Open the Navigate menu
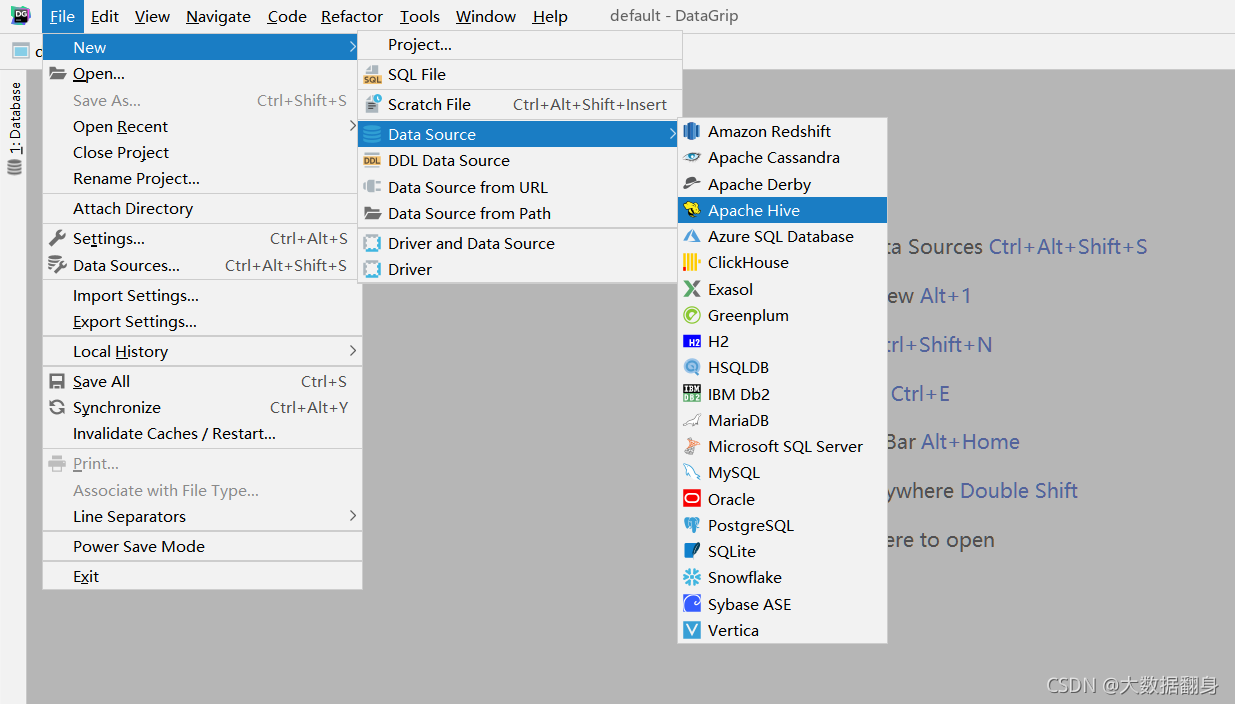Screen dimensions: 1235x704 click(x=218, y=16)
